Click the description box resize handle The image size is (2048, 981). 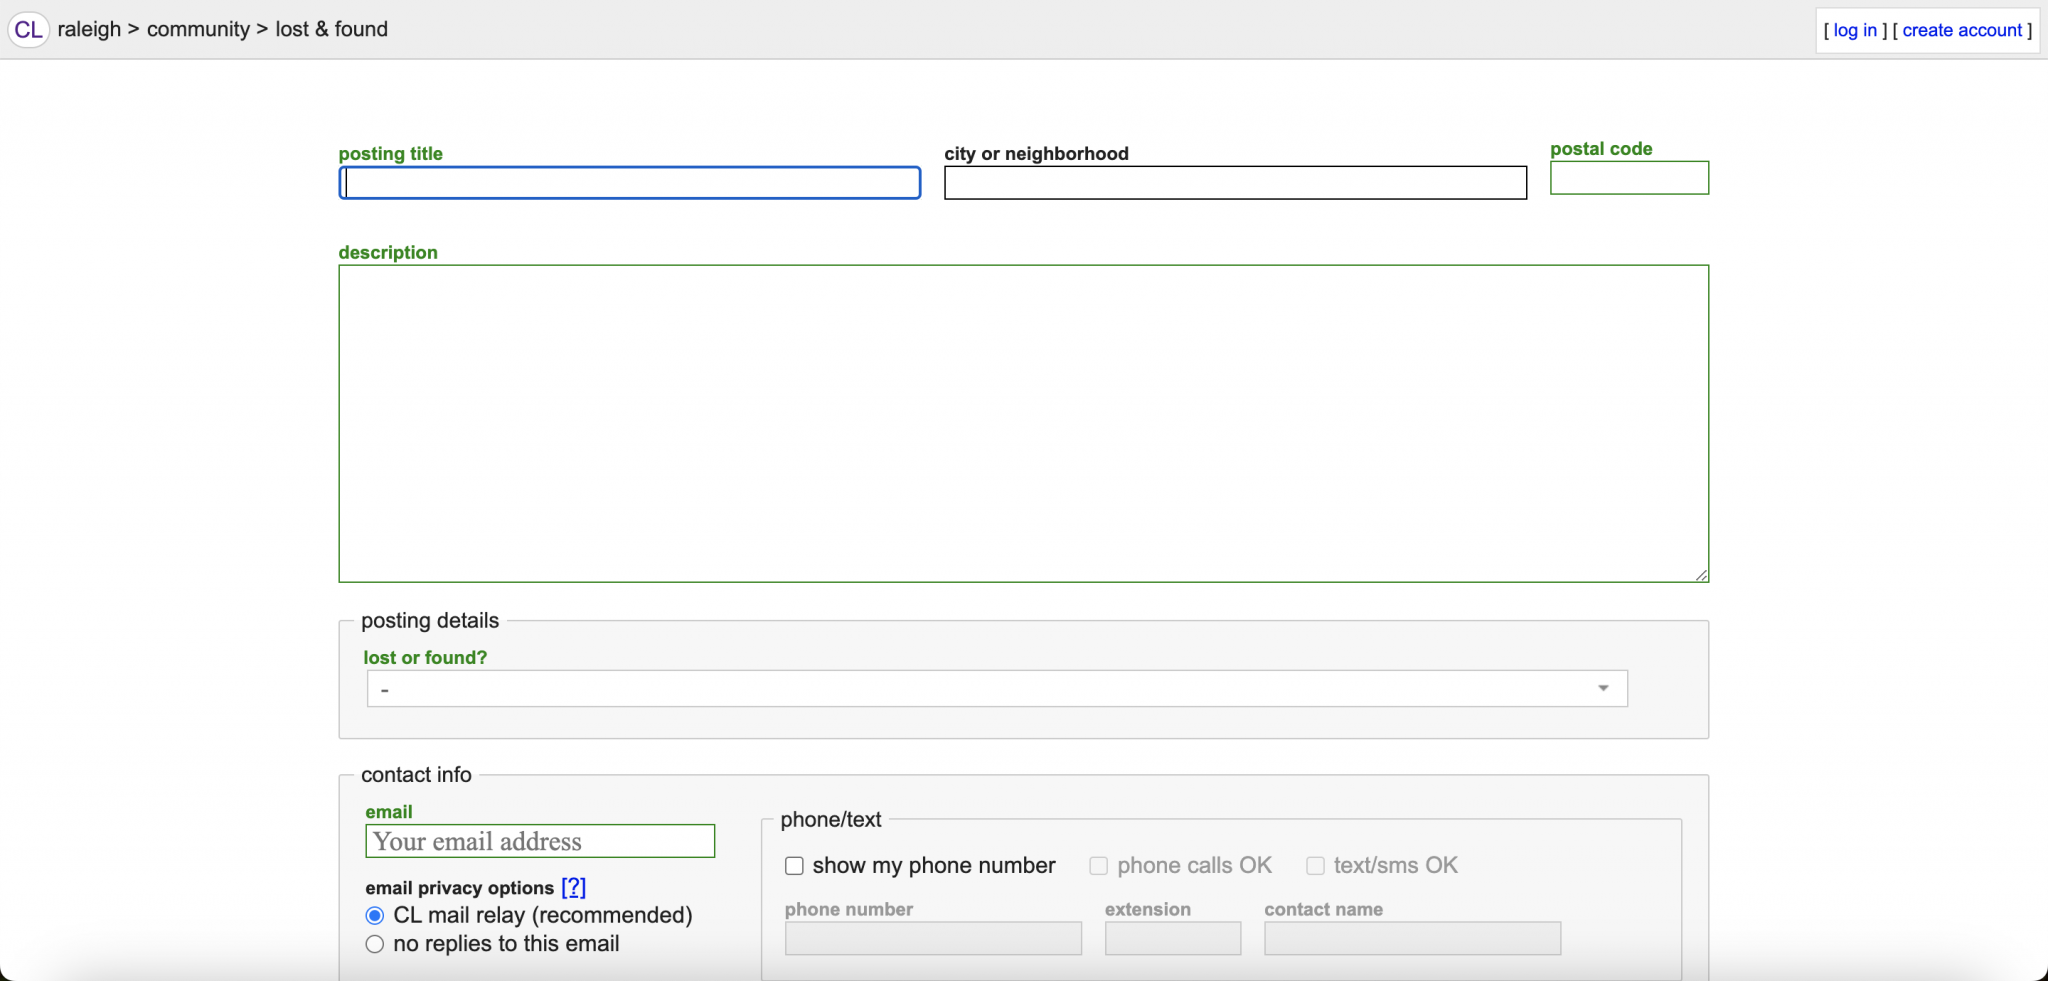click(x=1701, y=575)
